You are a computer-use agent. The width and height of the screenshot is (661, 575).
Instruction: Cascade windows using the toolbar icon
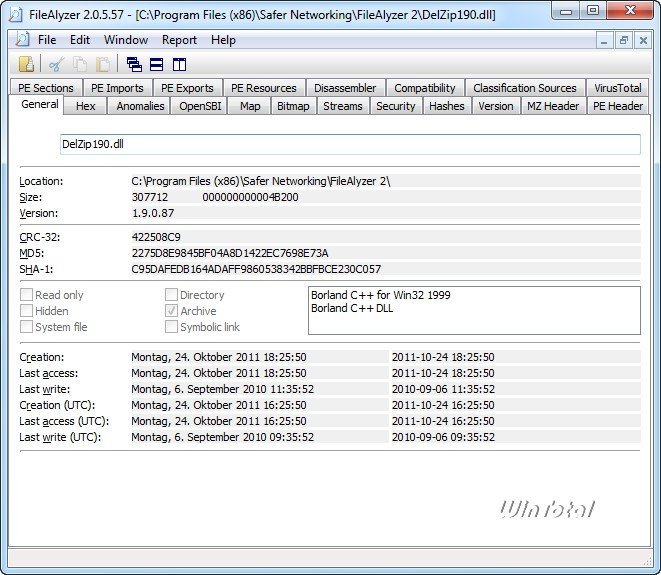tap(134, 64)
